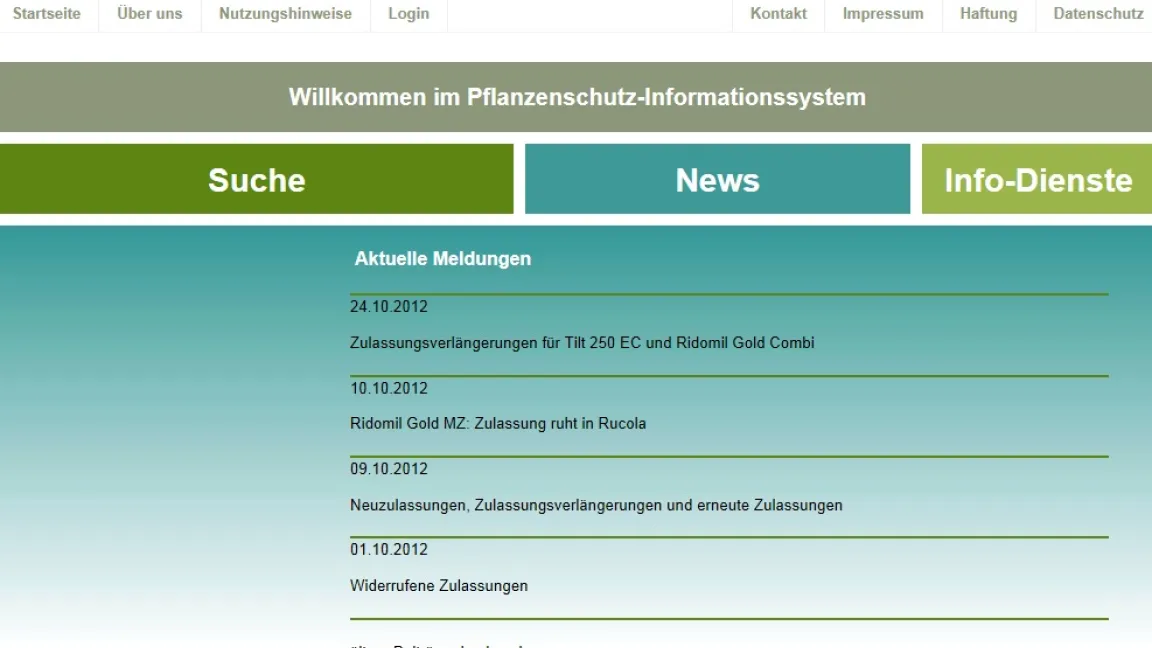This screenshot has width=1152, height=648.
Task: Open news about Tilt 250 EC Zulassungsverlängerungen
Action: (582, 343)
